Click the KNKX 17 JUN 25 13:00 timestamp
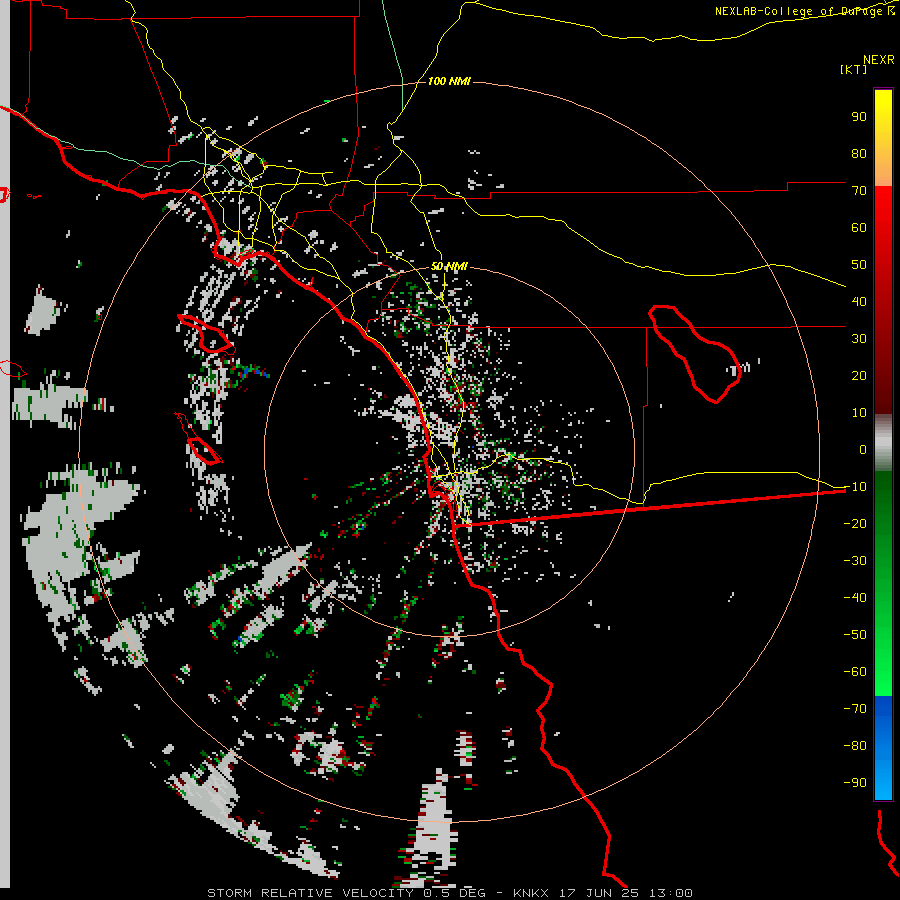 [x=603, y=893]
